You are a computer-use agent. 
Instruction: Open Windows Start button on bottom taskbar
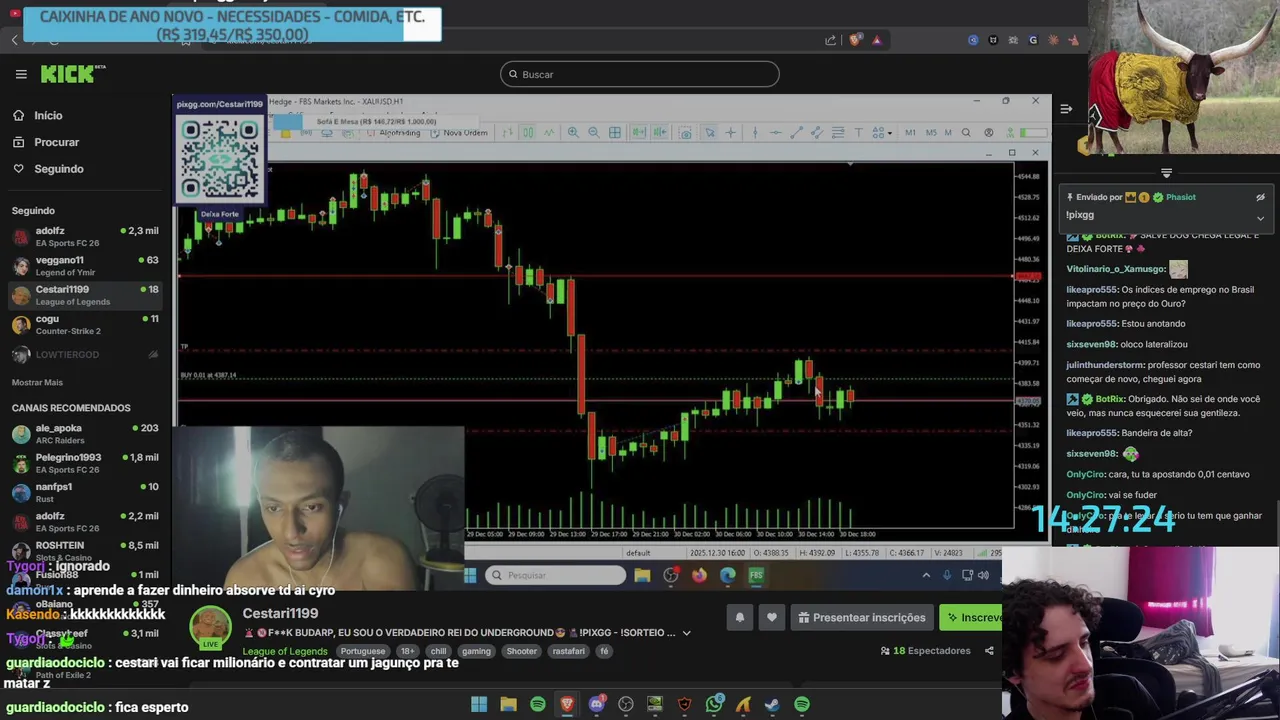(479, 704)
